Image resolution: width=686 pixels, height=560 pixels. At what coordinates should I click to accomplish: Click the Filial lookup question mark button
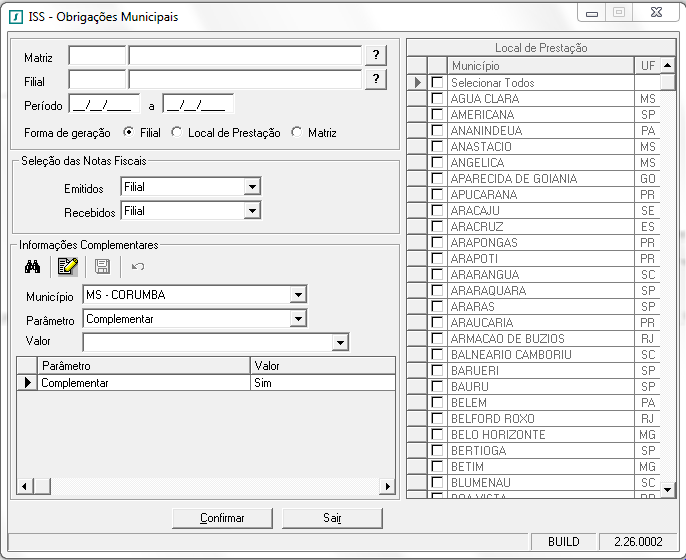[x=375, y=79]
